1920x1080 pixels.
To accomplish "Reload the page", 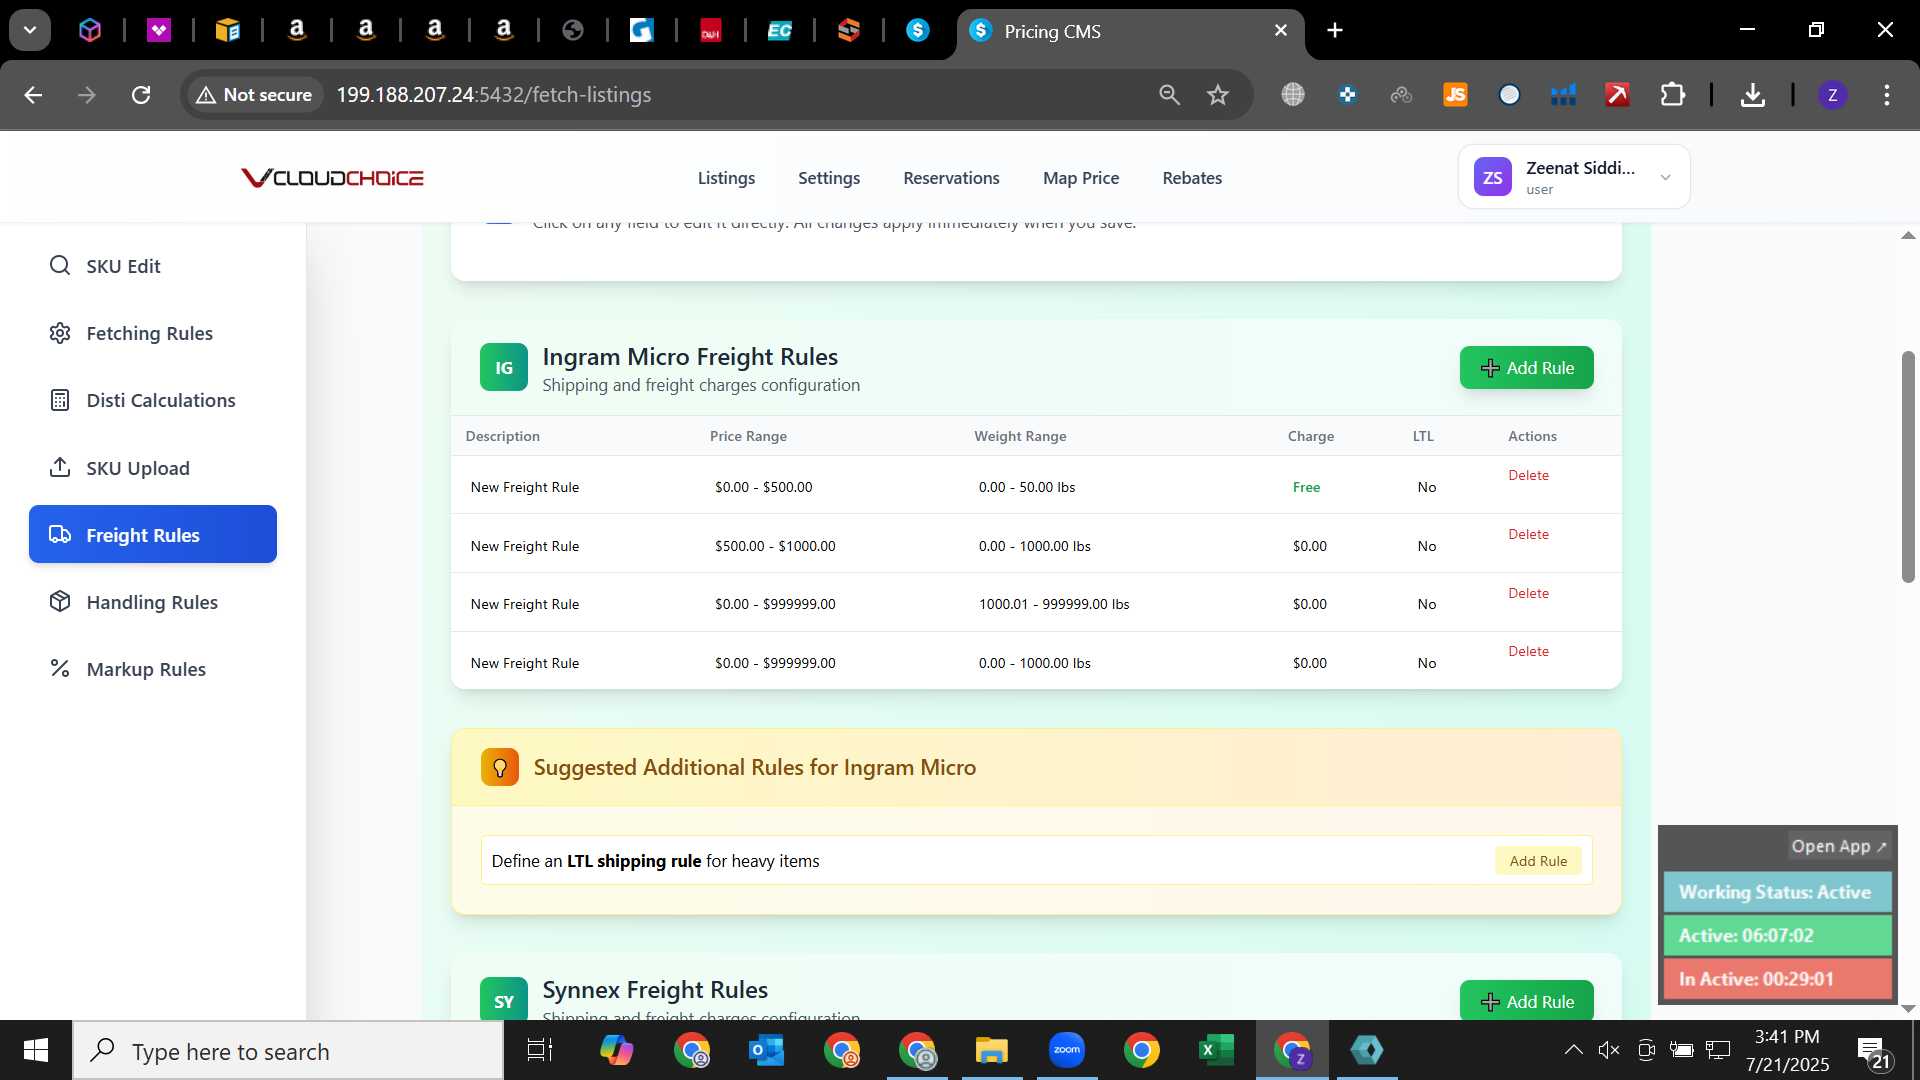I will click(141, 95).
